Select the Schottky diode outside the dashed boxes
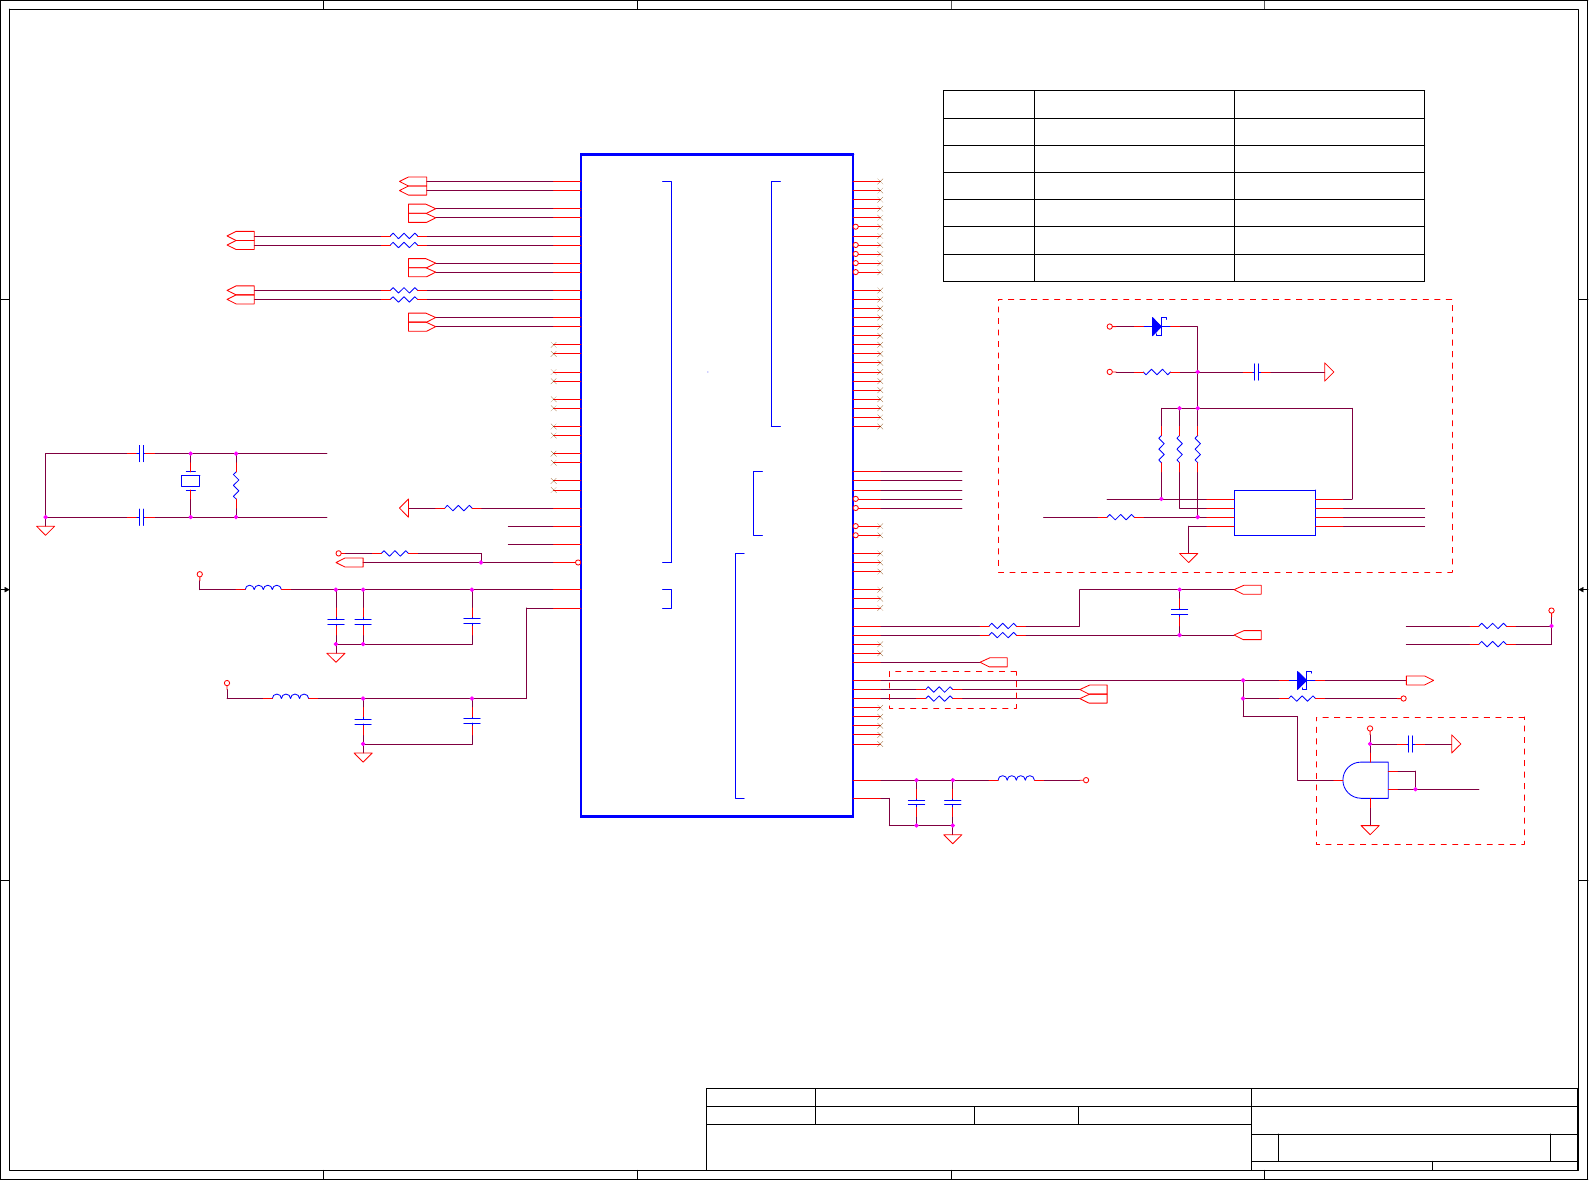This screenshot has height=1180, width=1589. [1302, 681]
